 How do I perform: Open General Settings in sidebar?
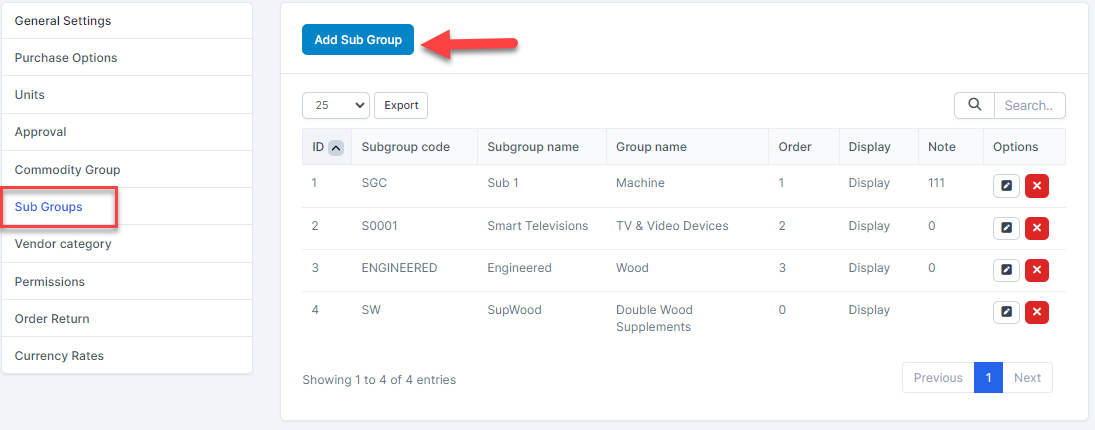[63, 21]
